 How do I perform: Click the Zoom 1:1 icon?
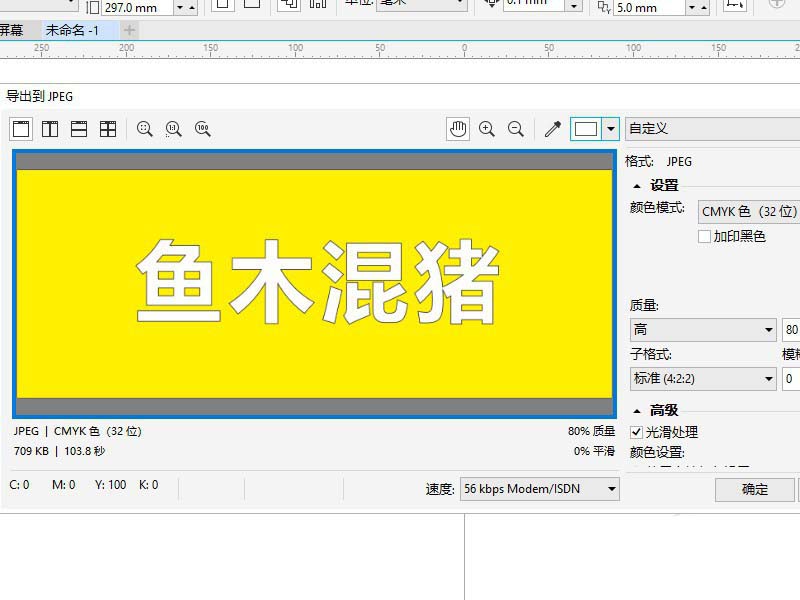tap(172, 129)
